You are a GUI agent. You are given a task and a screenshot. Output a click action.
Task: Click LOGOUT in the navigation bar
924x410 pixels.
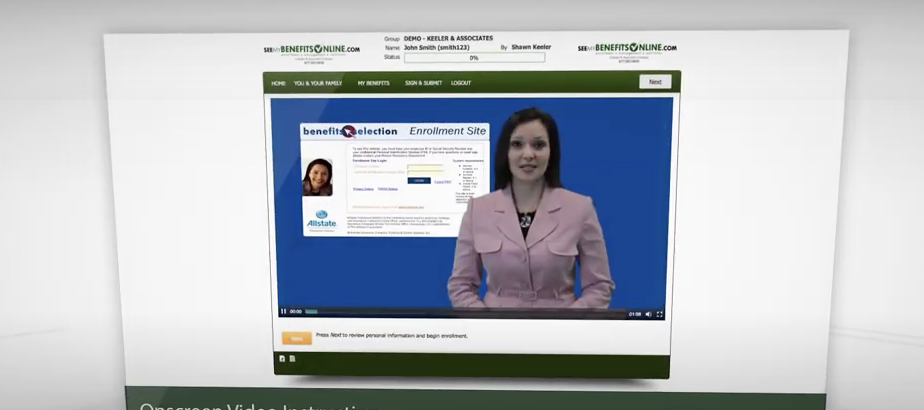point(461,83)
